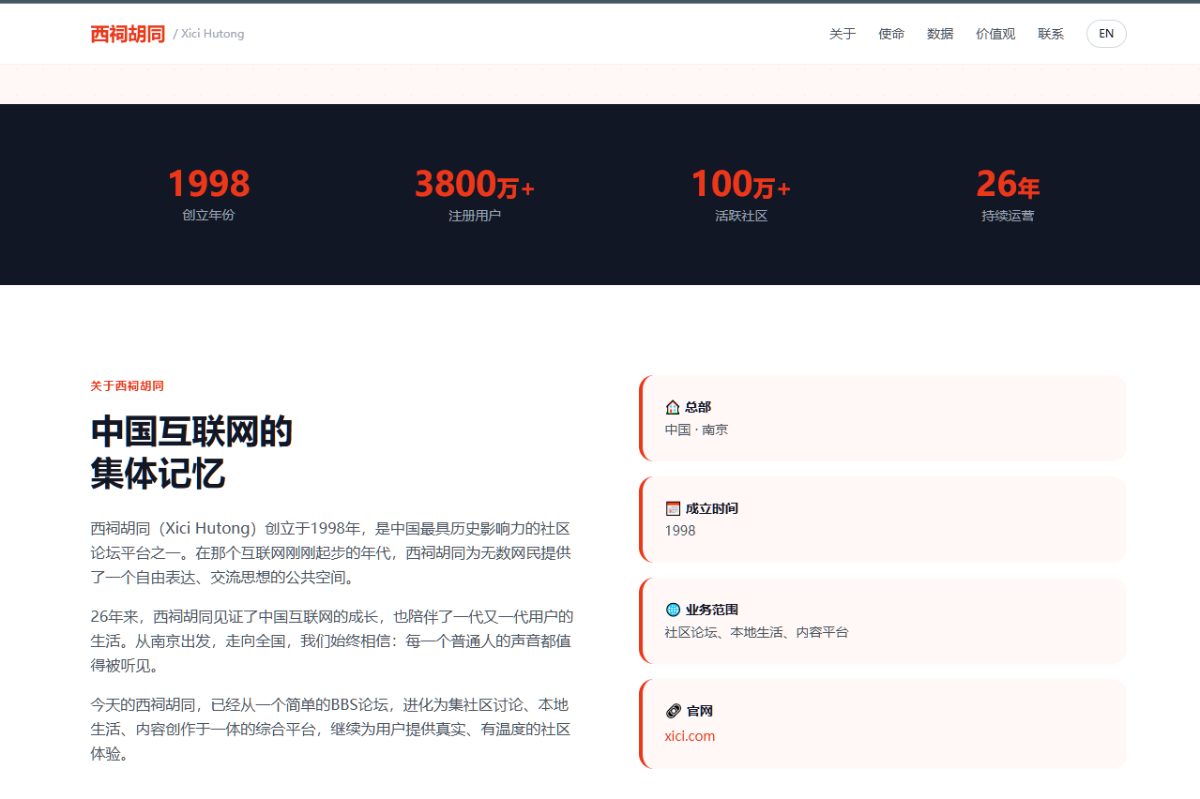This screenshot has height=799, width=1200.
Task: Switch language with the EN button
Action: pos(1106,34)
